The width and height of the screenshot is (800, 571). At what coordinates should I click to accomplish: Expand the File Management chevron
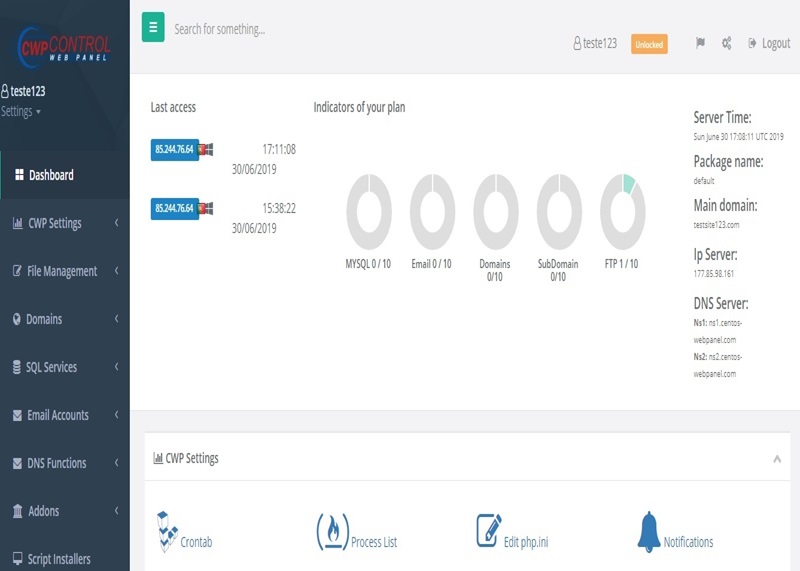(x=116, y=270)
